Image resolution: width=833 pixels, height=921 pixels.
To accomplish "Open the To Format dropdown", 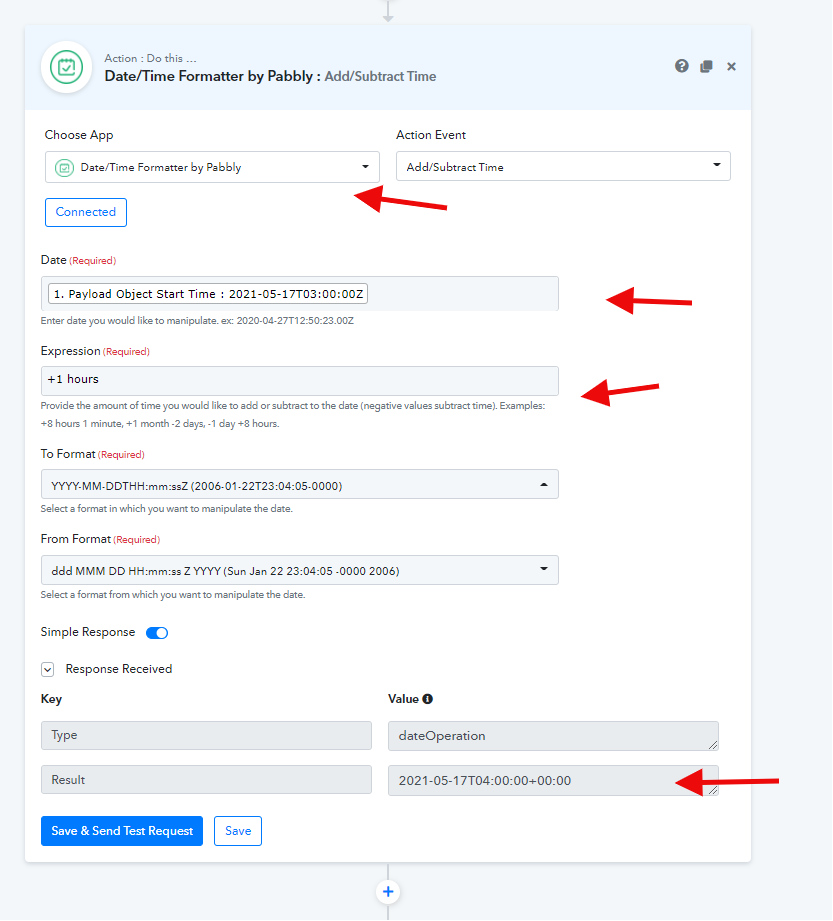I will coord(300,485).
